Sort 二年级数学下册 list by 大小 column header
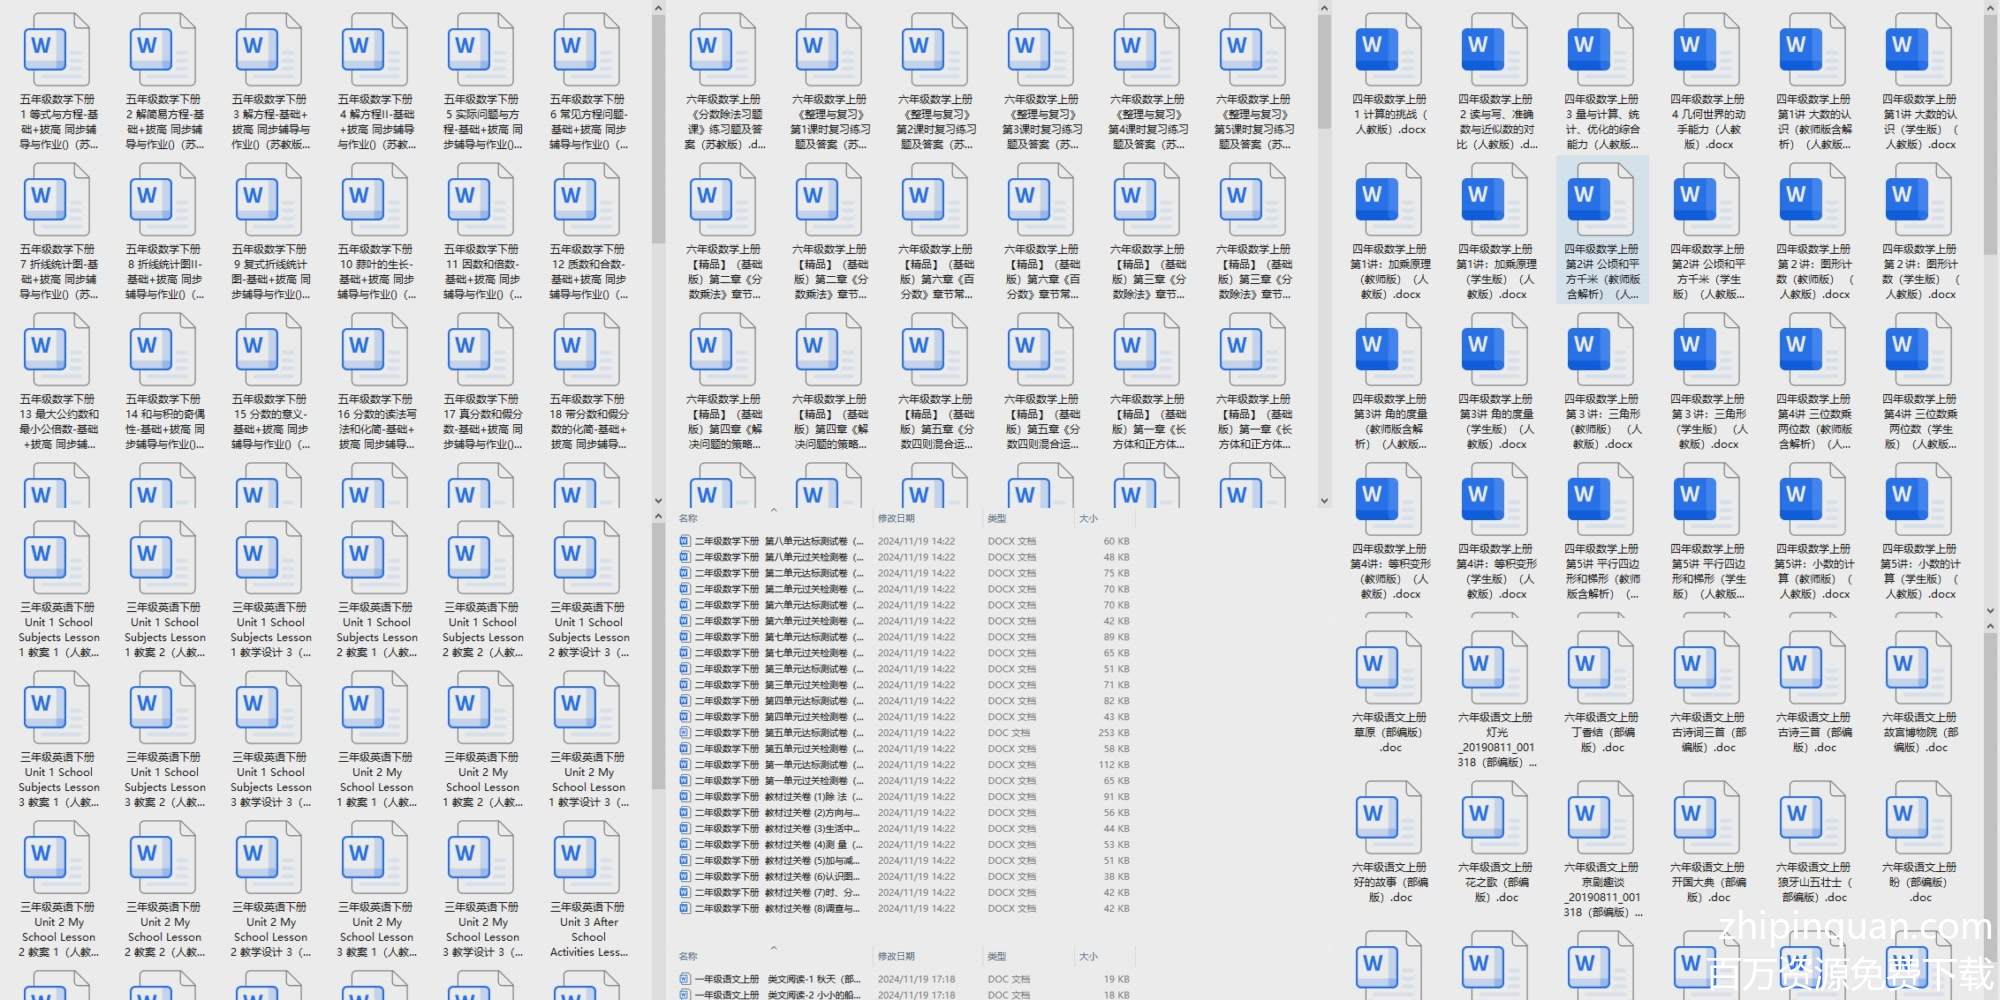 pos(1088,519)
